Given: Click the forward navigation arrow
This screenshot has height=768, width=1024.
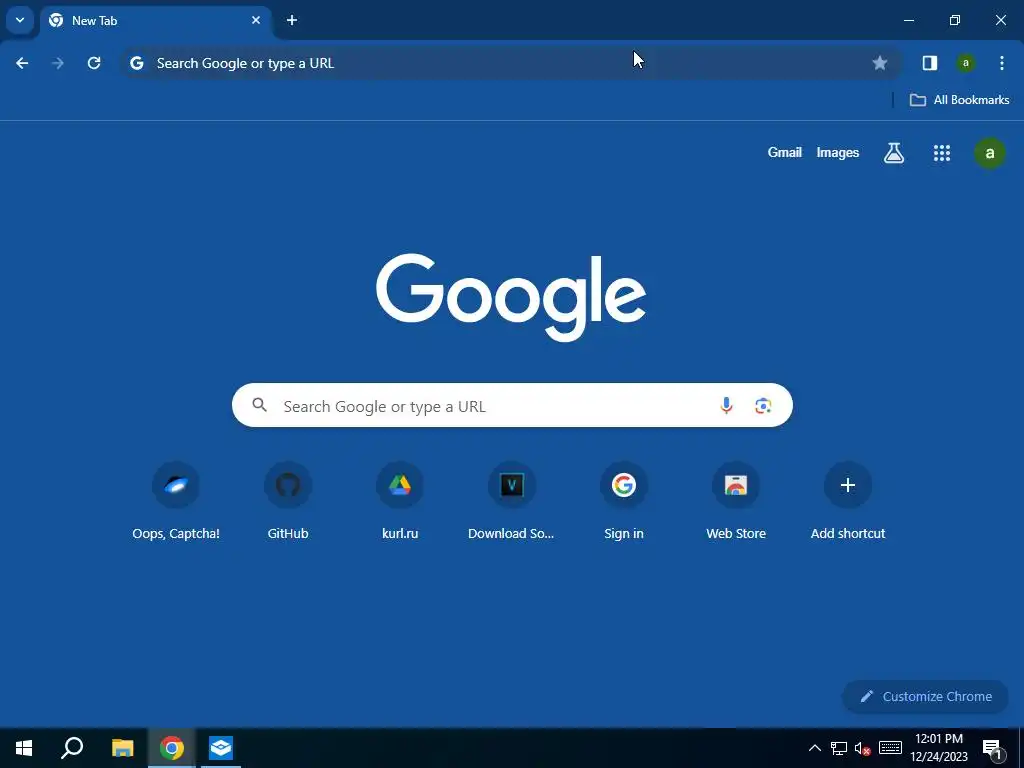Looking at the screenshot, I should click(x=58, y=63).
